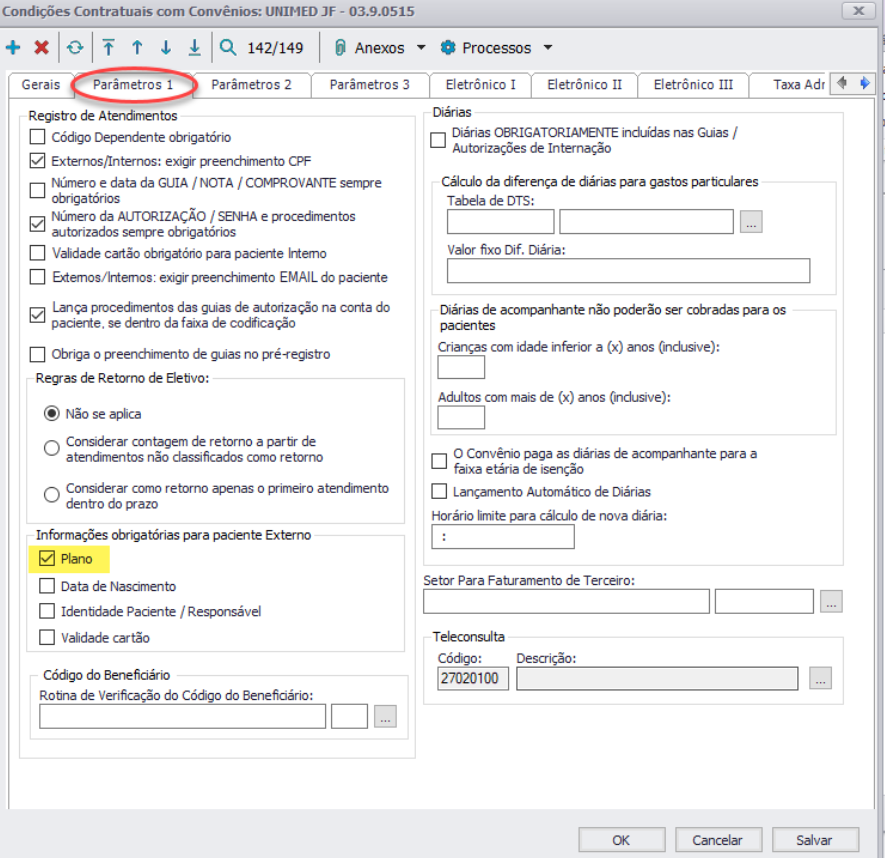
Task: Check Identidade Paciente / Responsável option
Action: click(x=47, y=611)
